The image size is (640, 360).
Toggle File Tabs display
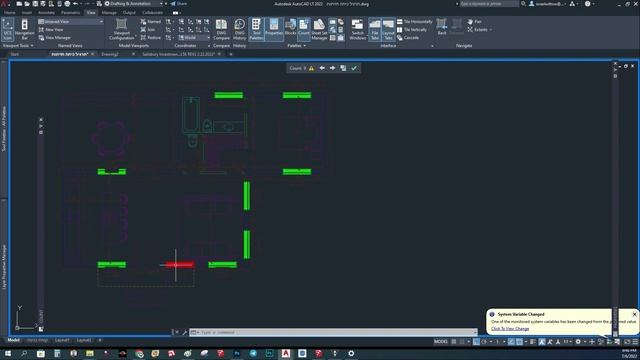(374, 29)
